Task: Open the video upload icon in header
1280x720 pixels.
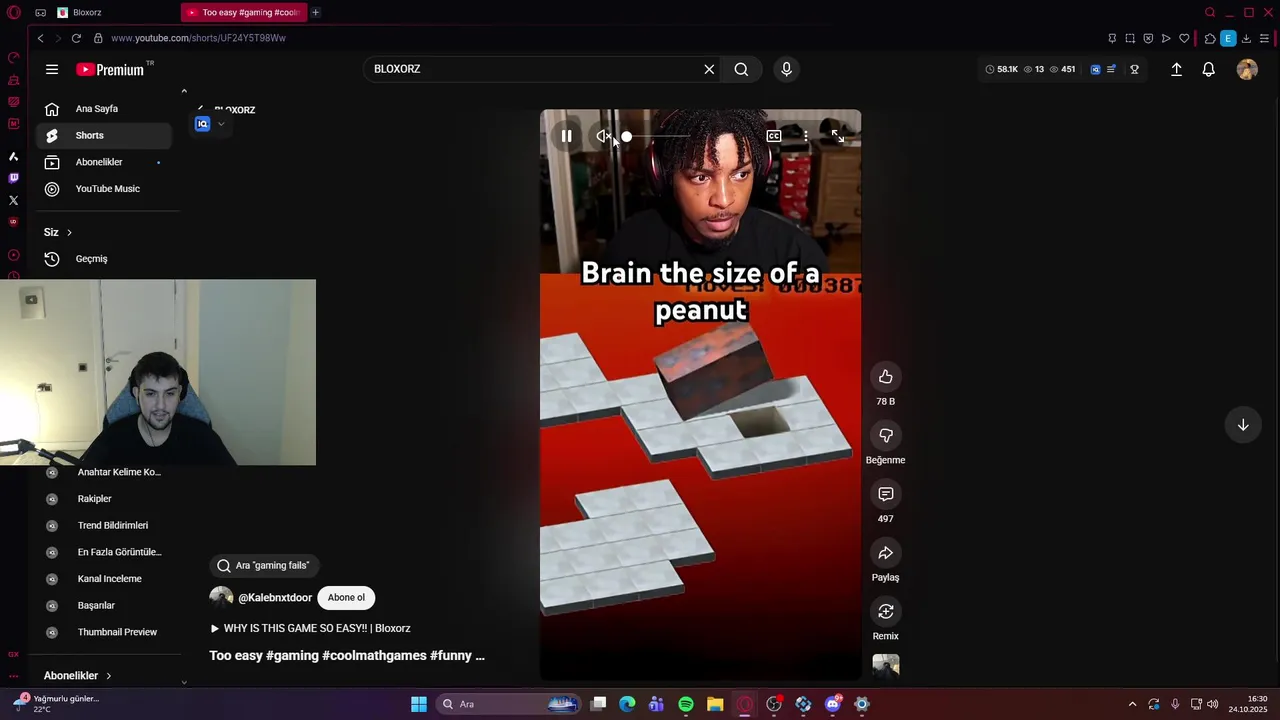Action: (x=1176, y=69)
